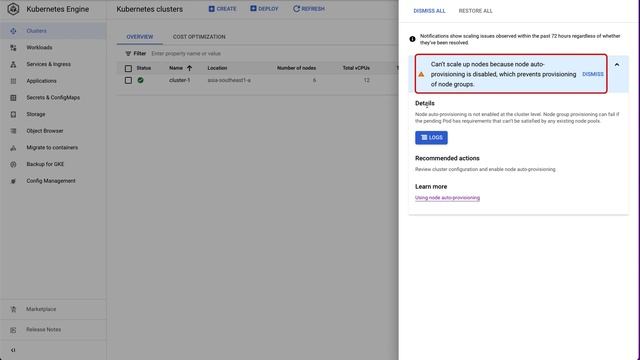Viewport: 640px width, 360px height.
Task: Open the Workloads sidebar icon
Action: coord(13,48)
